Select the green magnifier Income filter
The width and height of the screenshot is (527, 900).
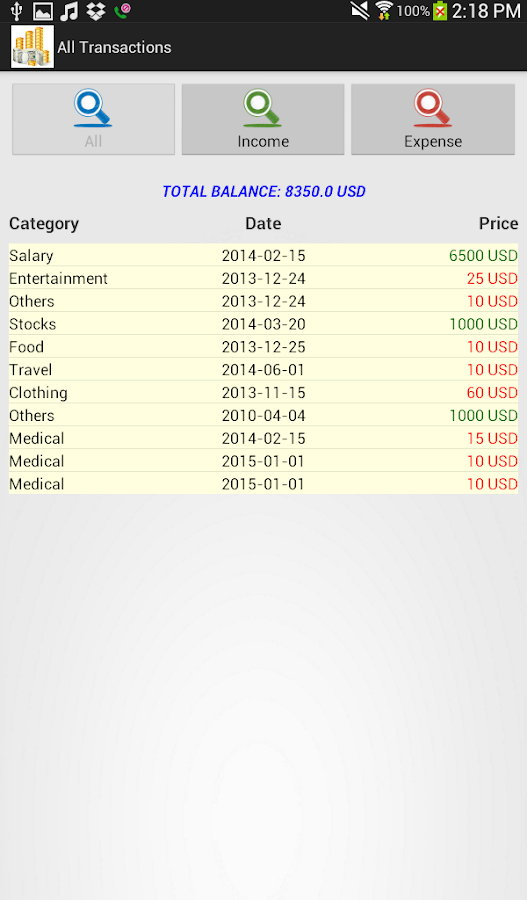pyautogui.click(x=263, y=119)
